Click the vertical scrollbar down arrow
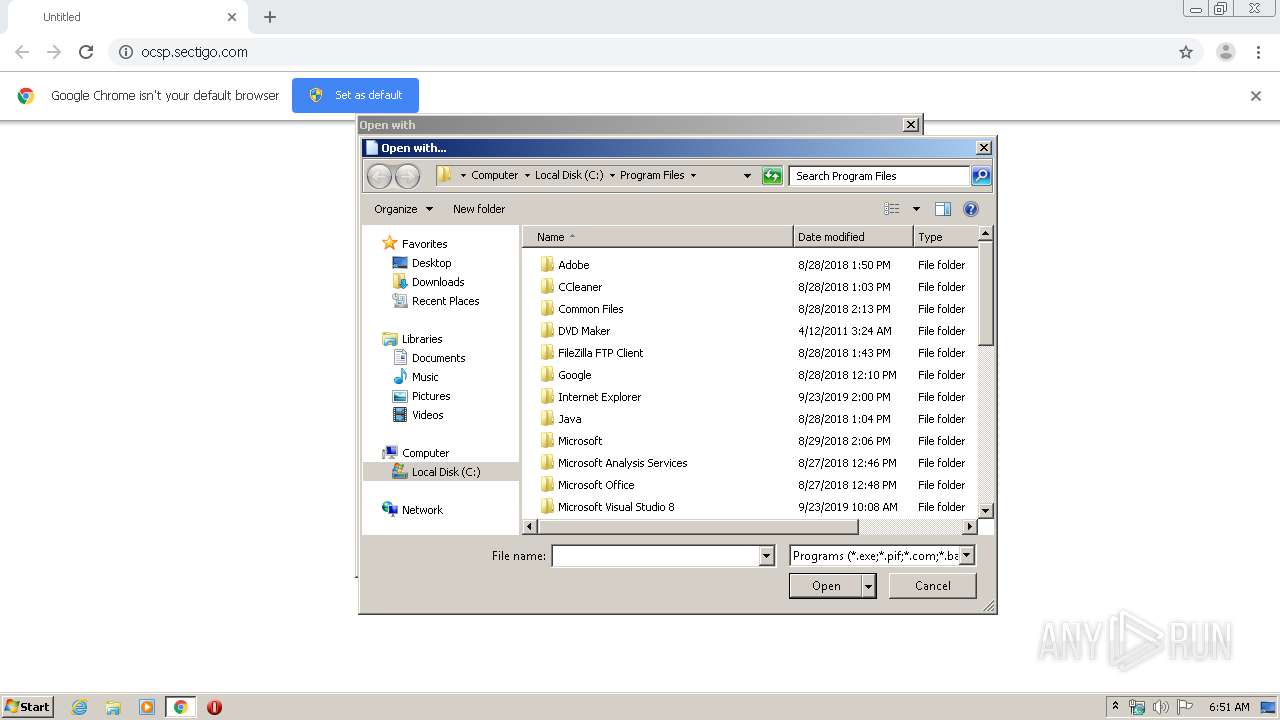The width and height of the screenshot is (1280, 720). (985, 510)
